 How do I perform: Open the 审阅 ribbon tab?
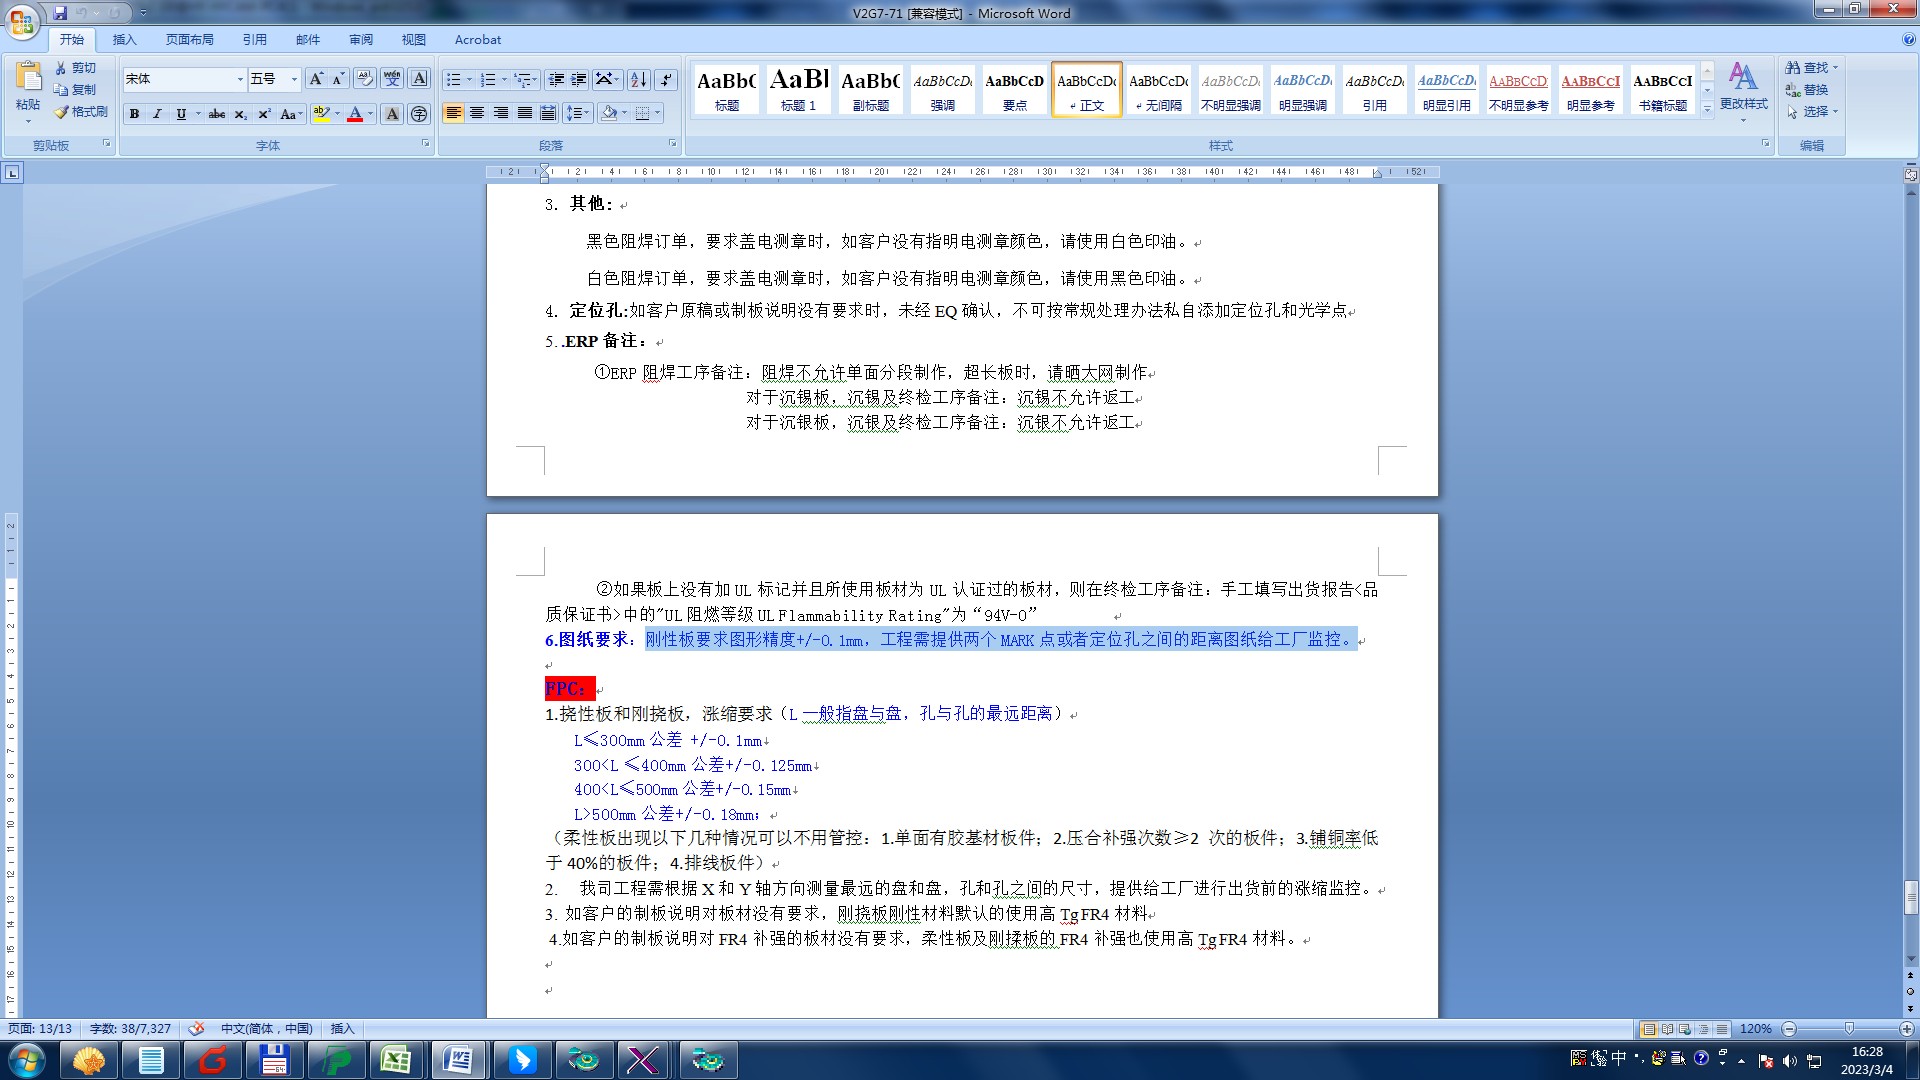[360, 40]
